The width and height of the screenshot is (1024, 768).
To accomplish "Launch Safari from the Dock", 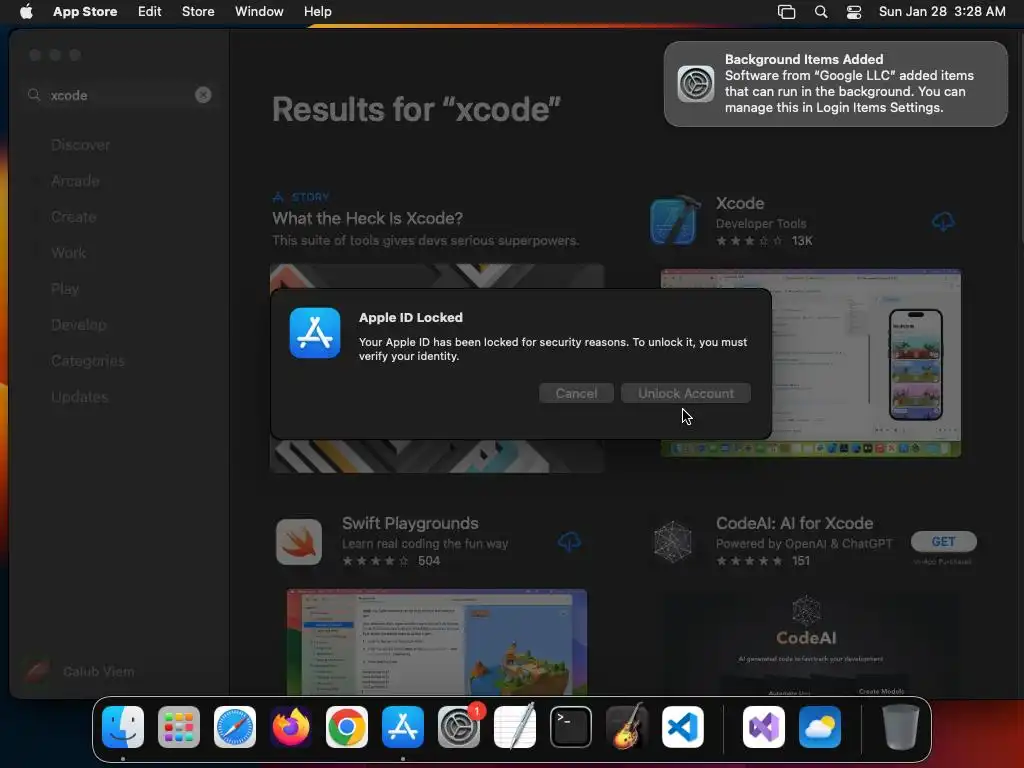I will click(x=235, y=727).
